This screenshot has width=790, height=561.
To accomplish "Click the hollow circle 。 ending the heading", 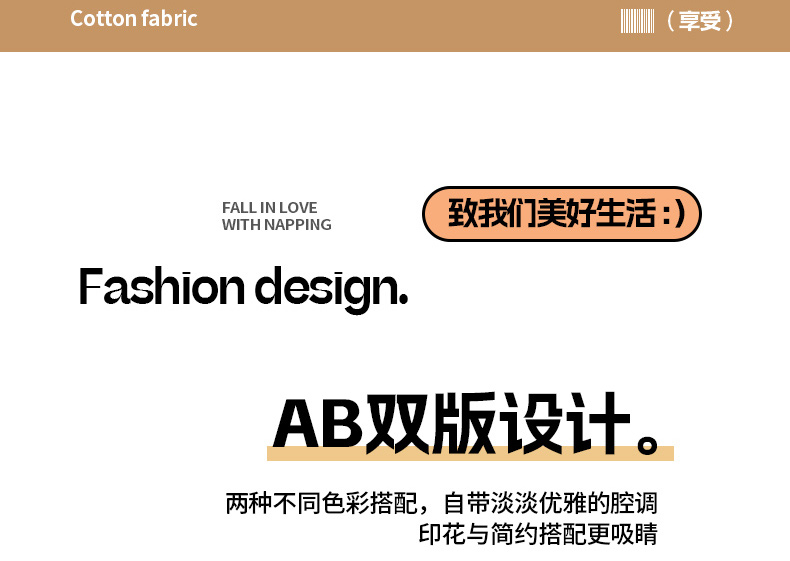I will pos(647,444).
